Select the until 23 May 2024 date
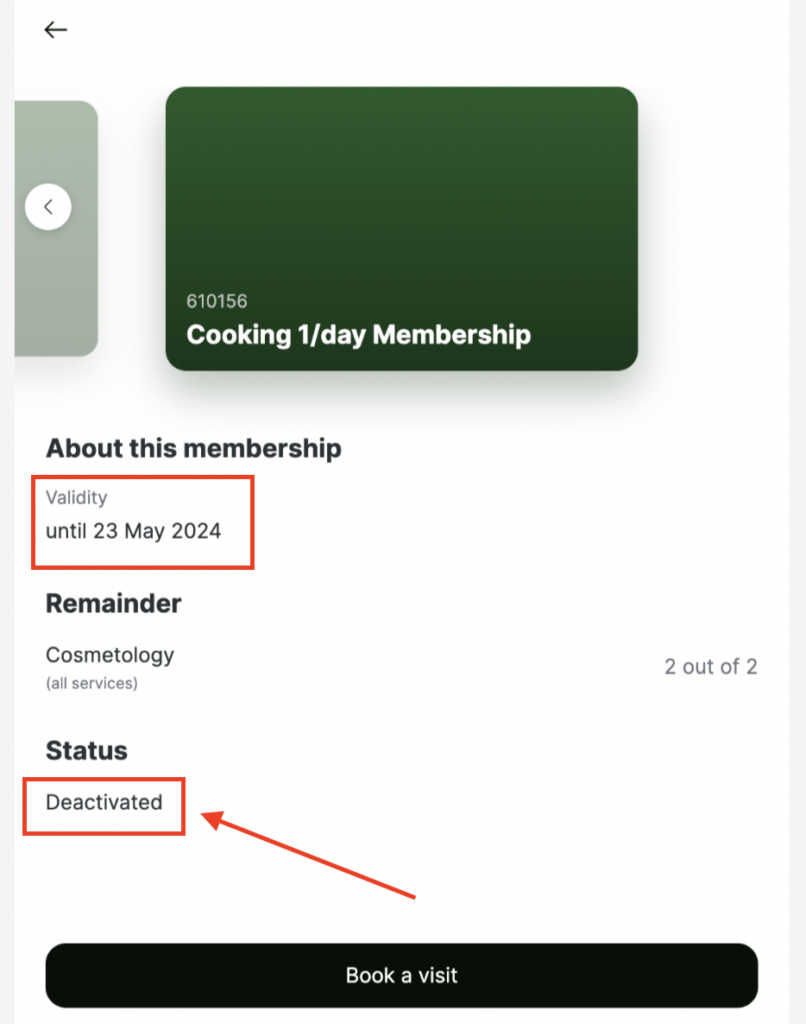The height and width of the screenshot is (1024, 806). point(133,530)
